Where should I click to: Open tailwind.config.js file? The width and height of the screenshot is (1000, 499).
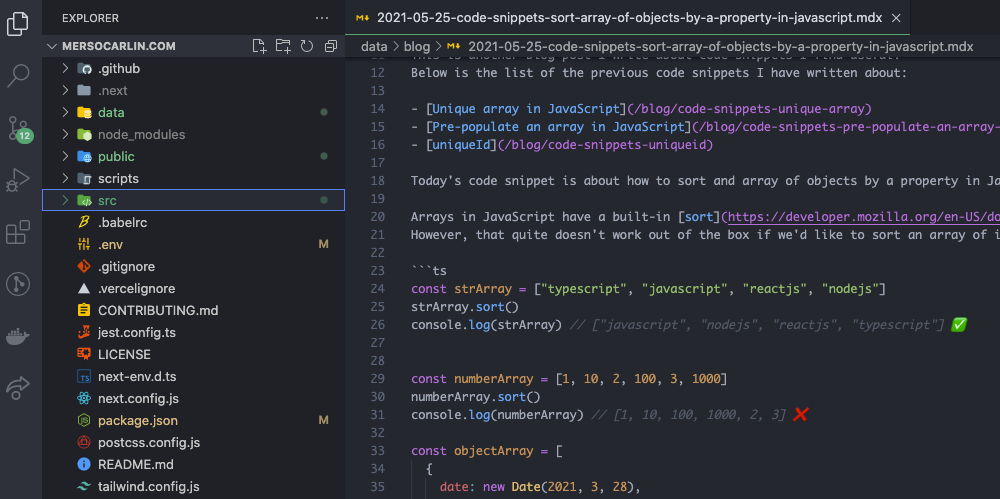pyautogui.click(x=194, y=487)
